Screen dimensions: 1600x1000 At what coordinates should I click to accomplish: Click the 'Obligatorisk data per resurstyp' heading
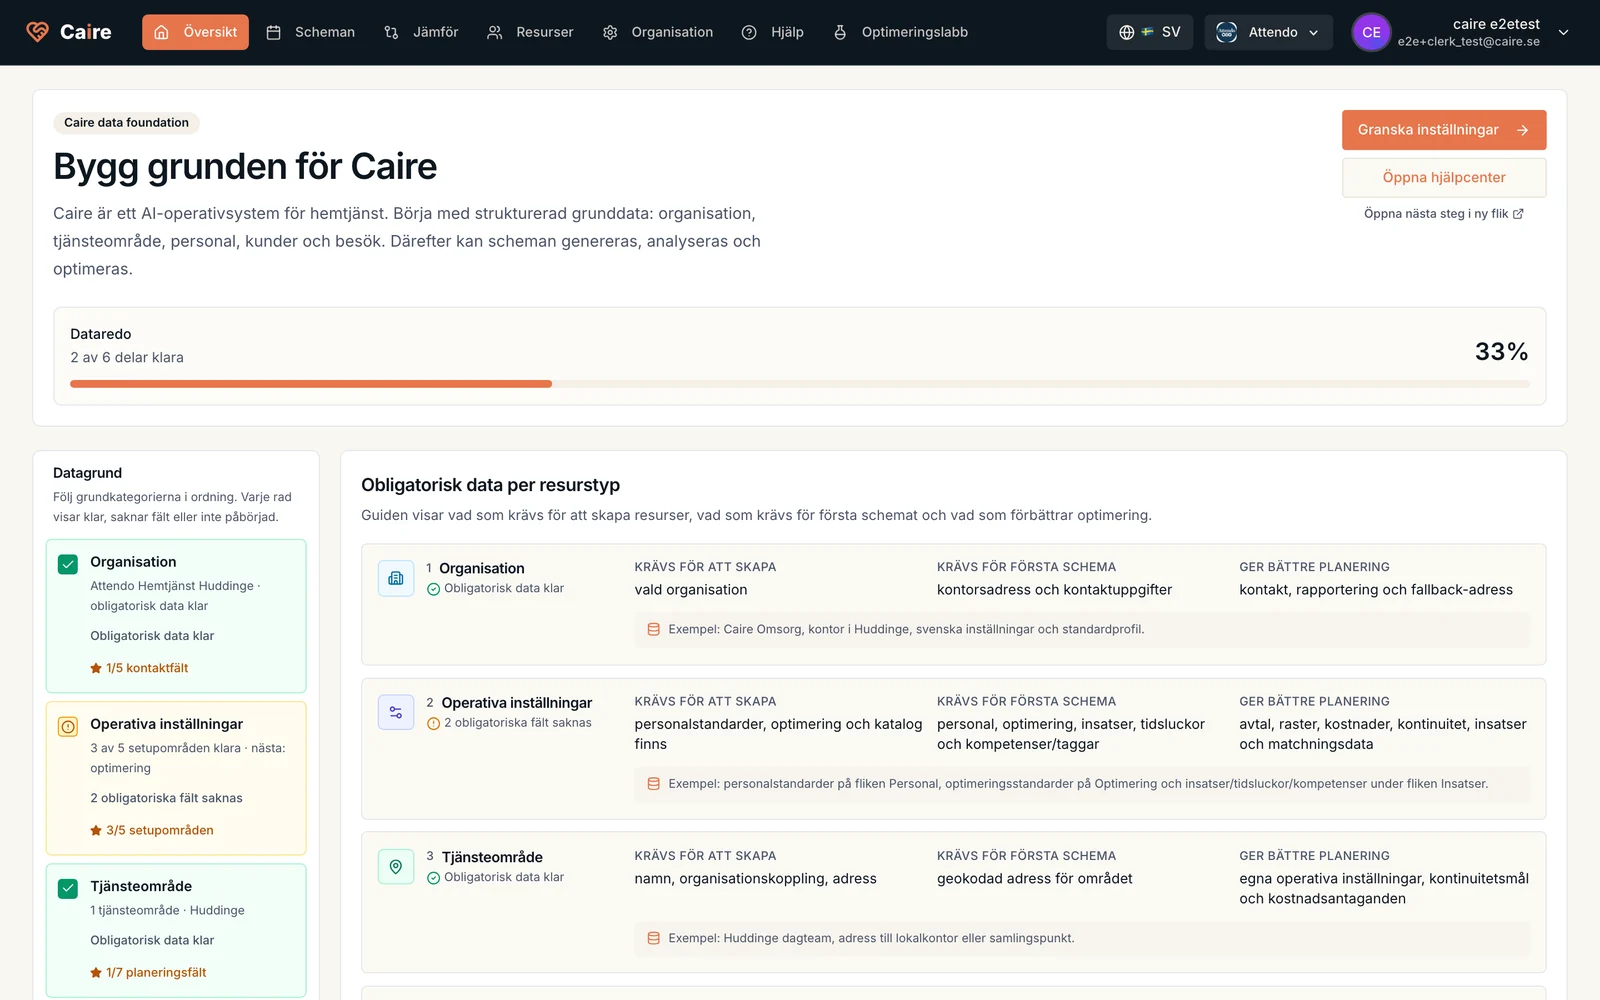(x=491, y=485)
